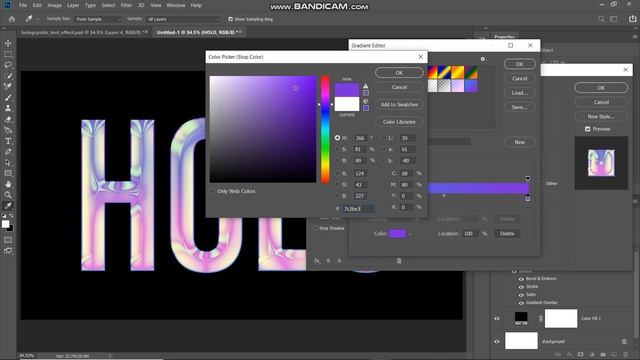Select the H hue radio button

click(338, 138)
